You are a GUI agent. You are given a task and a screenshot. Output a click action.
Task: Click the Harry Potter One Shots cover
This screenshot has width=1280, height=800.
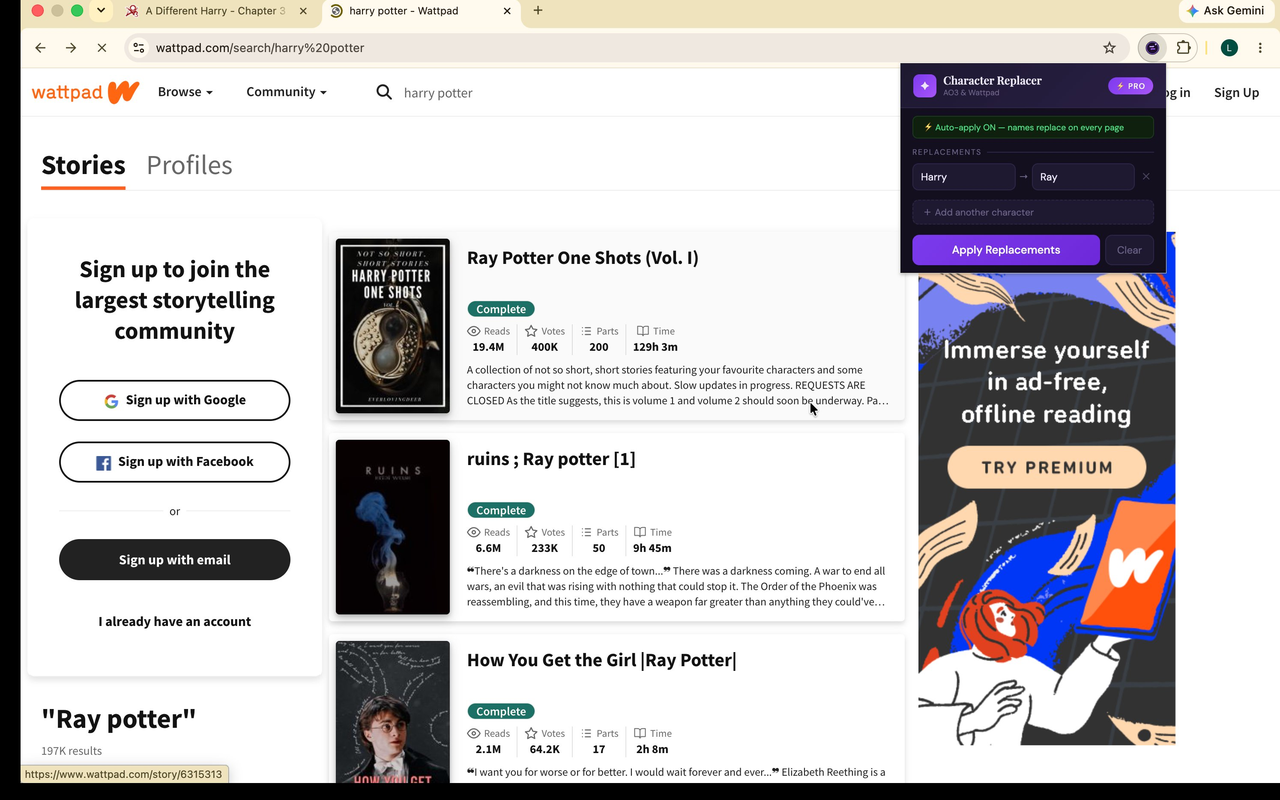point(393,326)
